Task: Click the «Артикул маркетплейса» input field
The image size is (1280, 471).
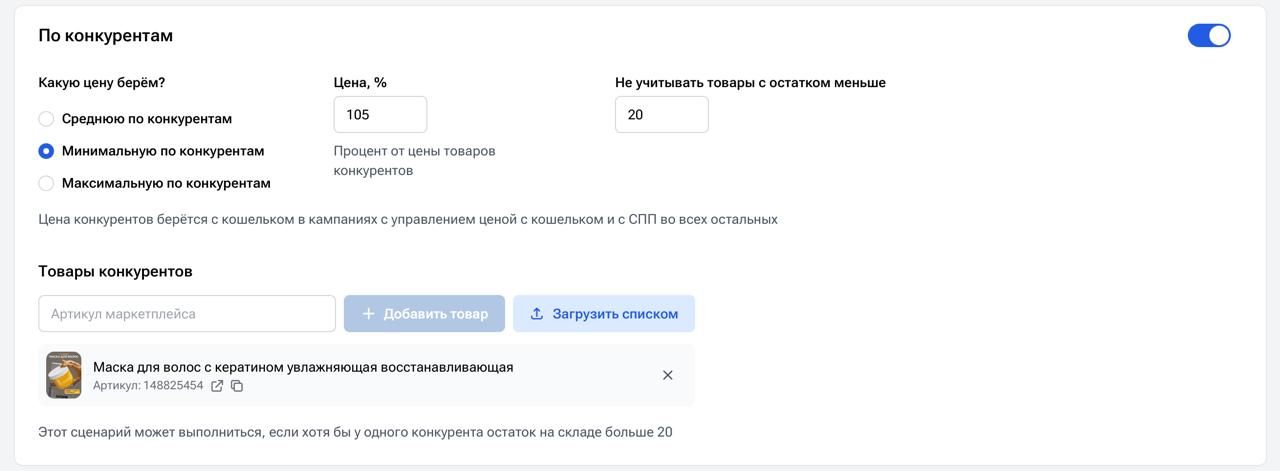Action: click(x=187, y=314)
